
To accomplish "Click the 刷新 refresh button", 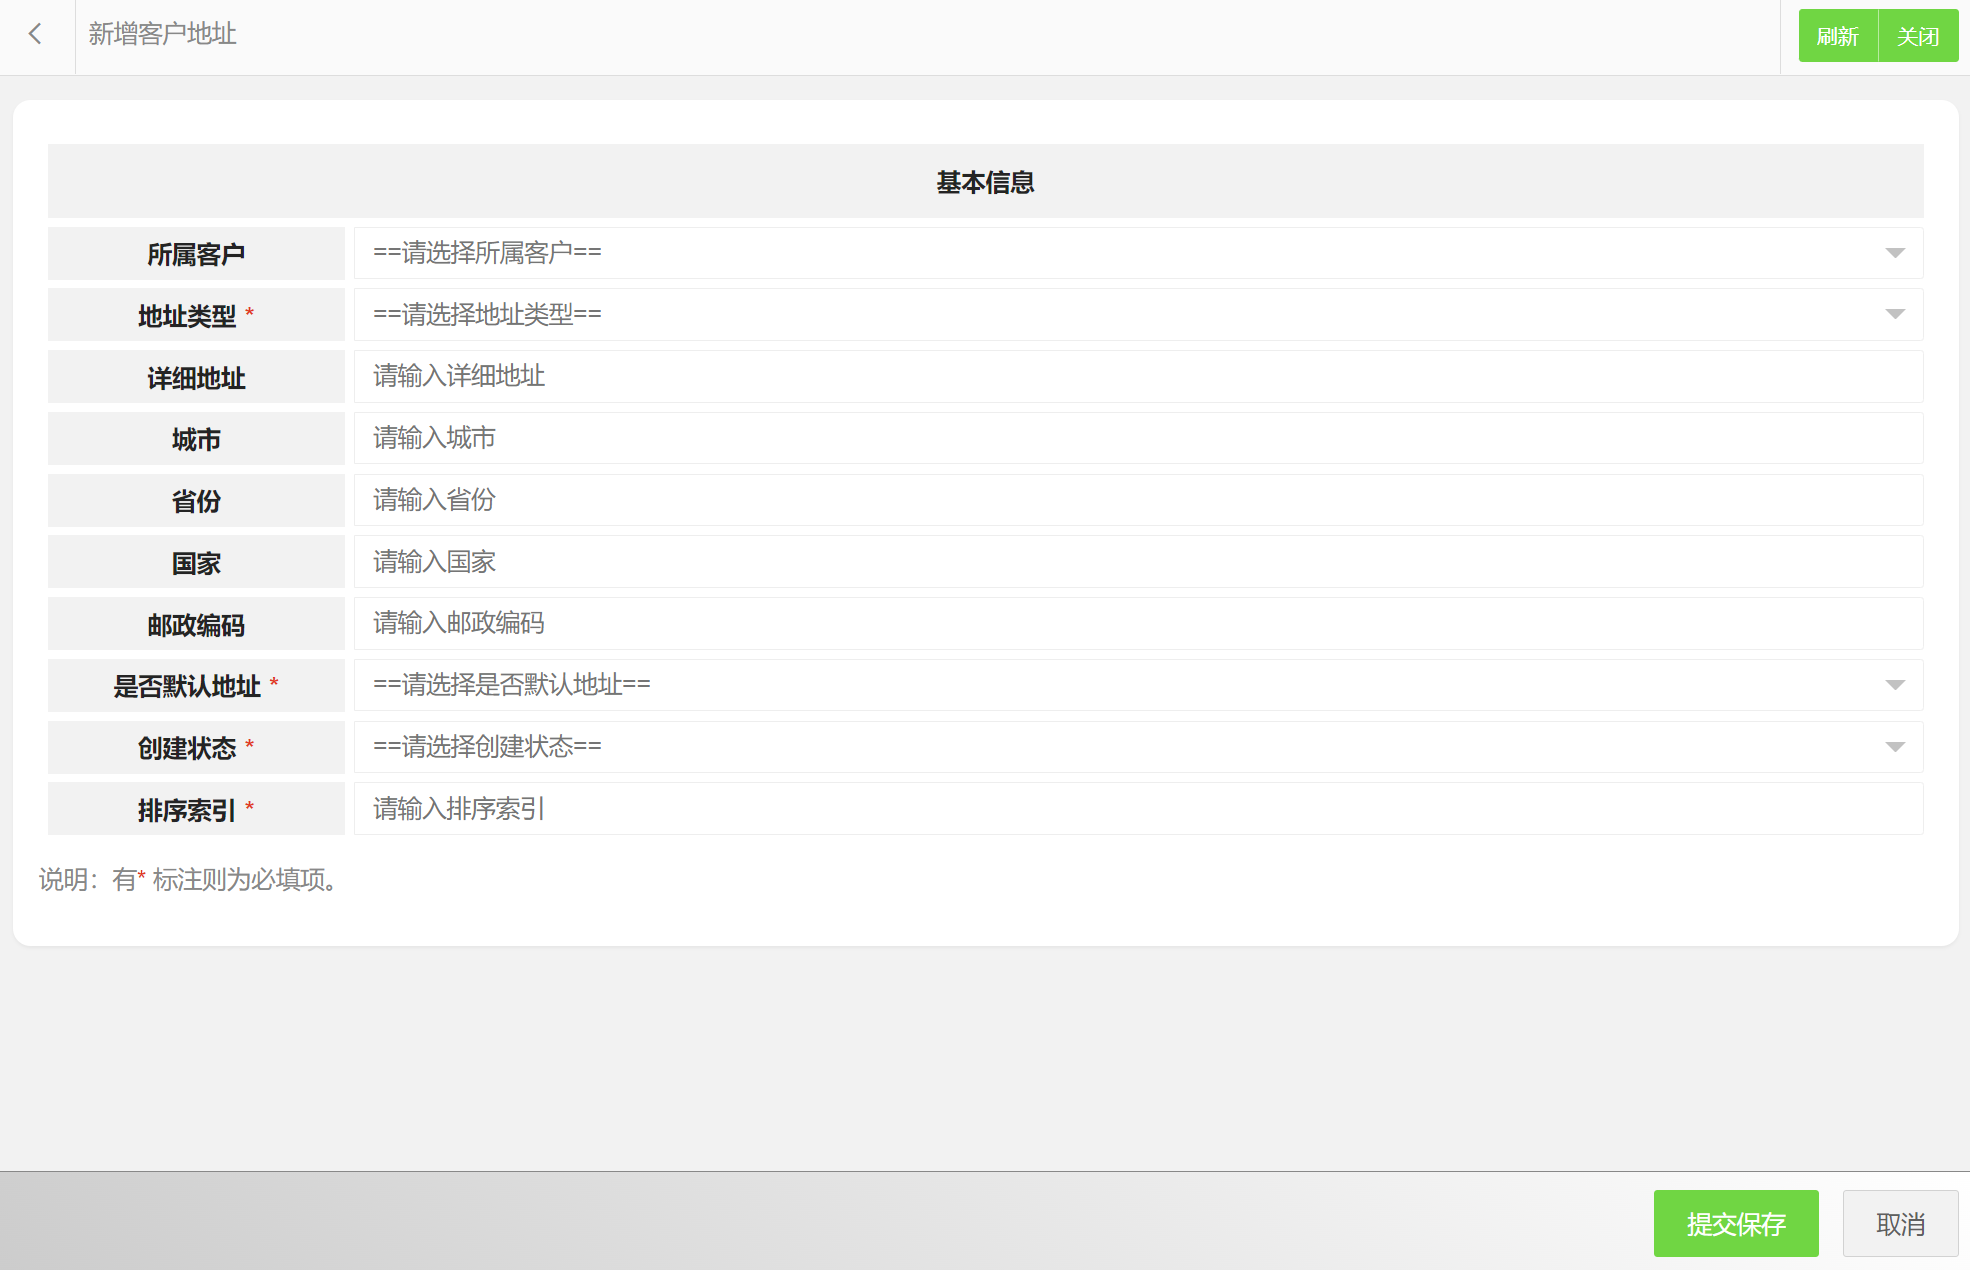I will coord(1837,37).
